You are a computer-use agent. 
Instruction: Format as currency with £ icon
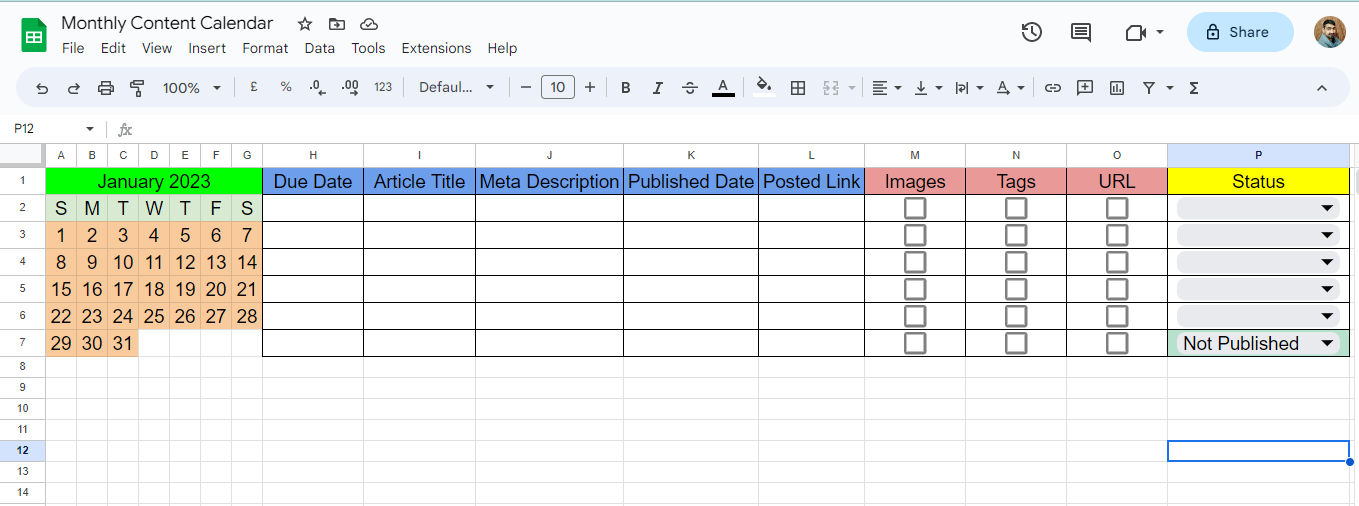[x=254, y=87]
